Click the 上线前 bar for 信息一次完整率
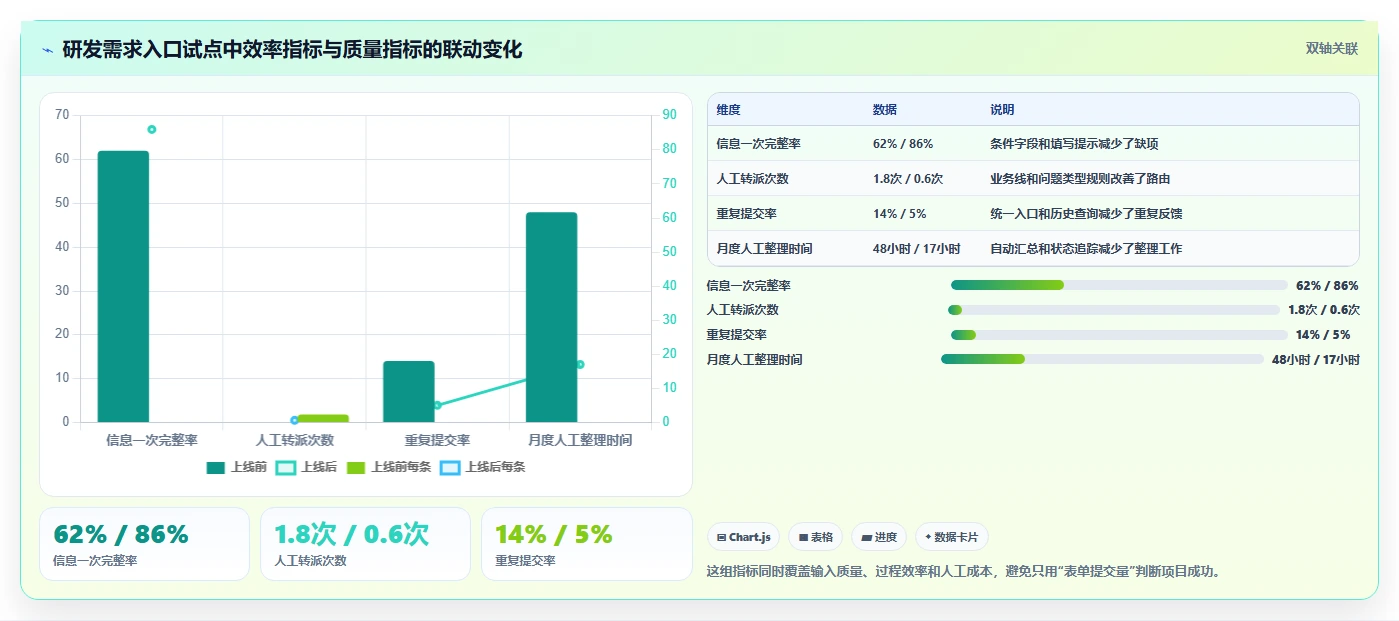 123,286
